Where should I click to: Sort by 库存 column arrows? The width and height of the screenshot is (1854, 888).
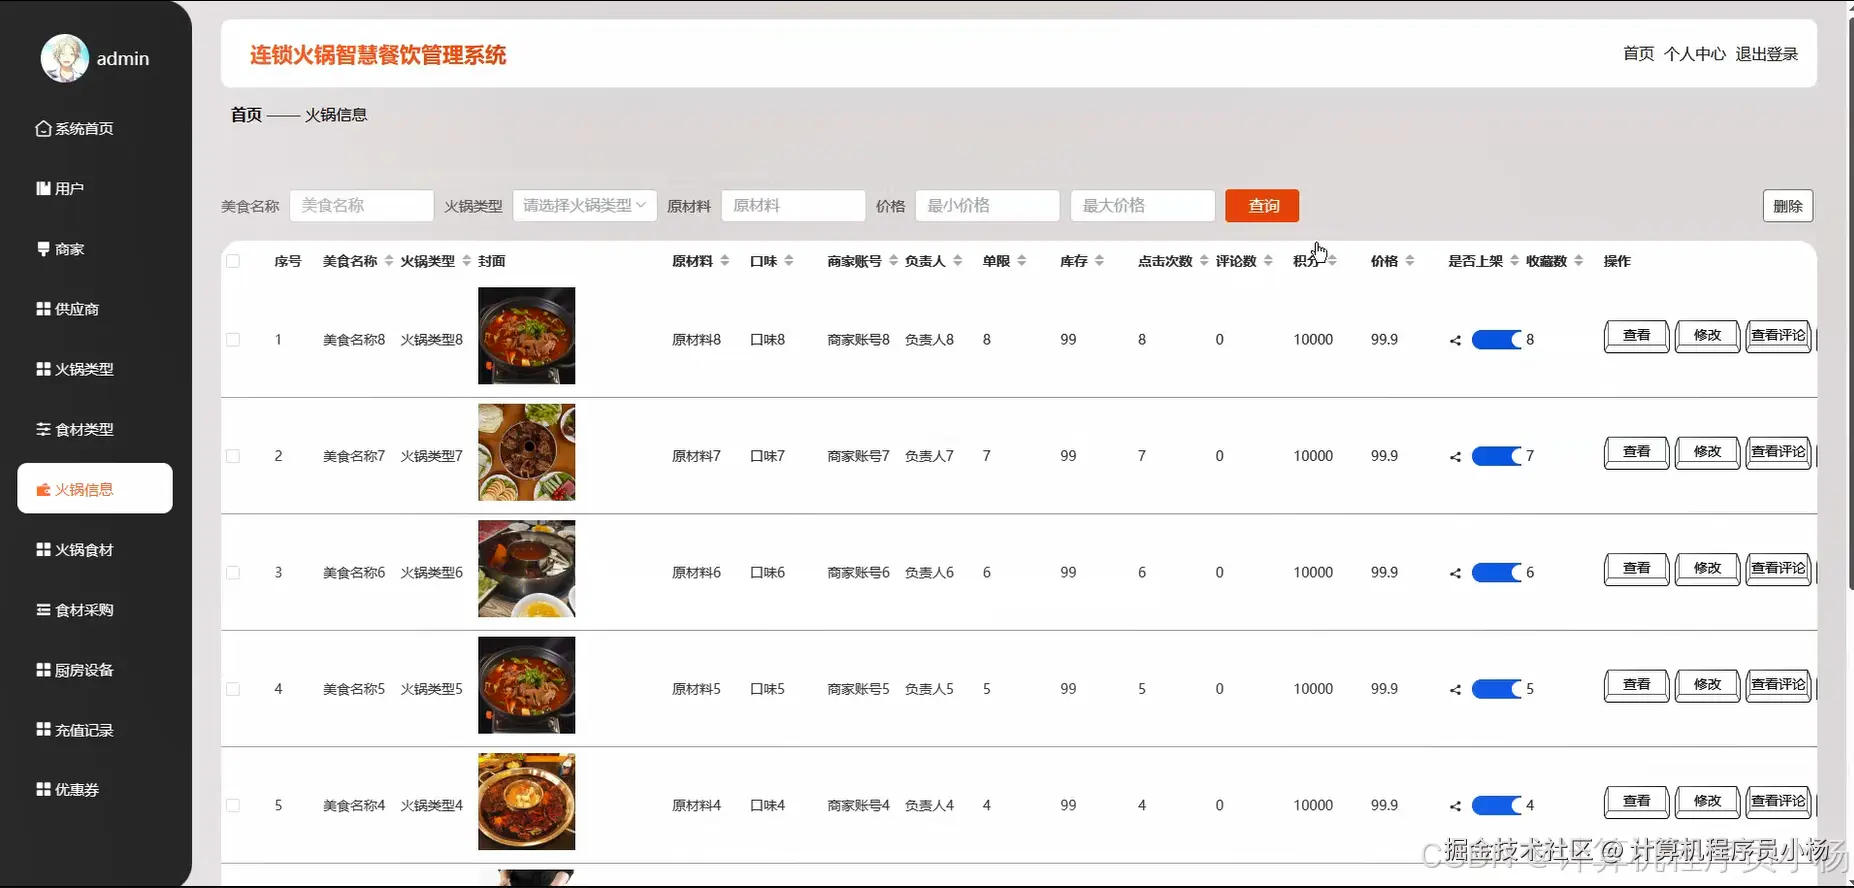point(1099,261)
